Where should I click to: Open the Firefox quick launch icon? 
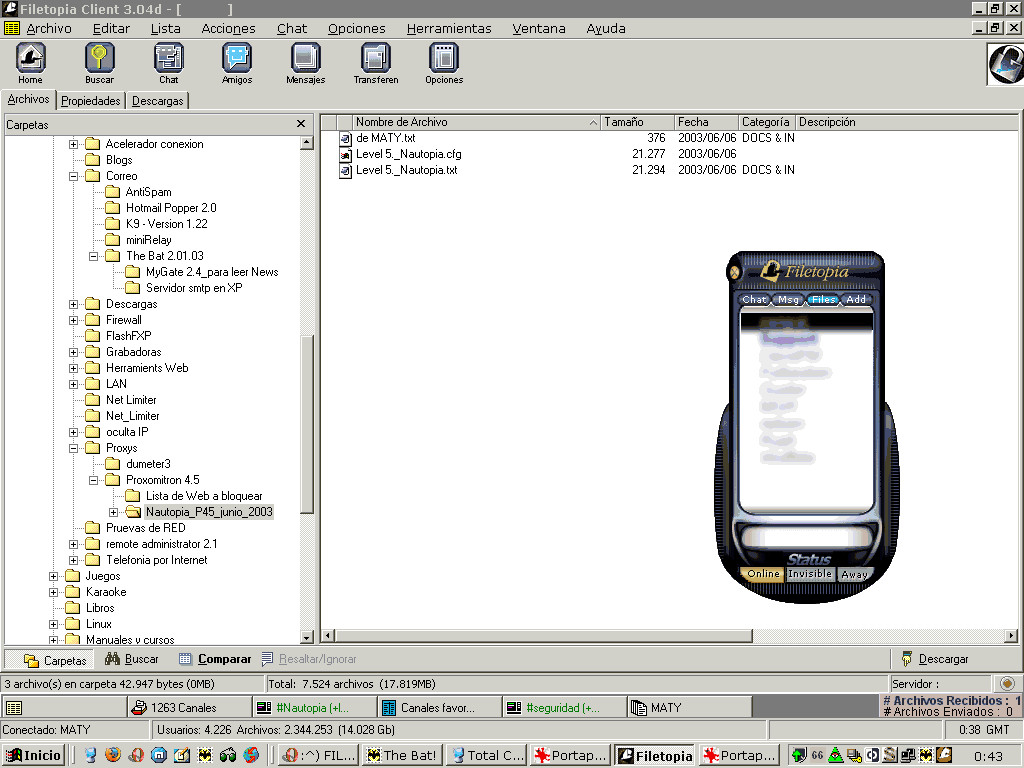tap(113, 755)
